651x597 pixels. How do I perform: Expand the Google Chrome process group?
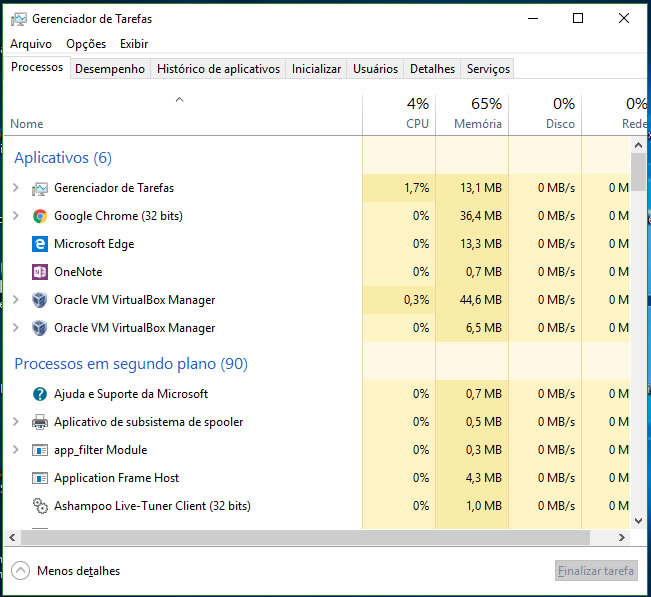click(x=16, y=215)
